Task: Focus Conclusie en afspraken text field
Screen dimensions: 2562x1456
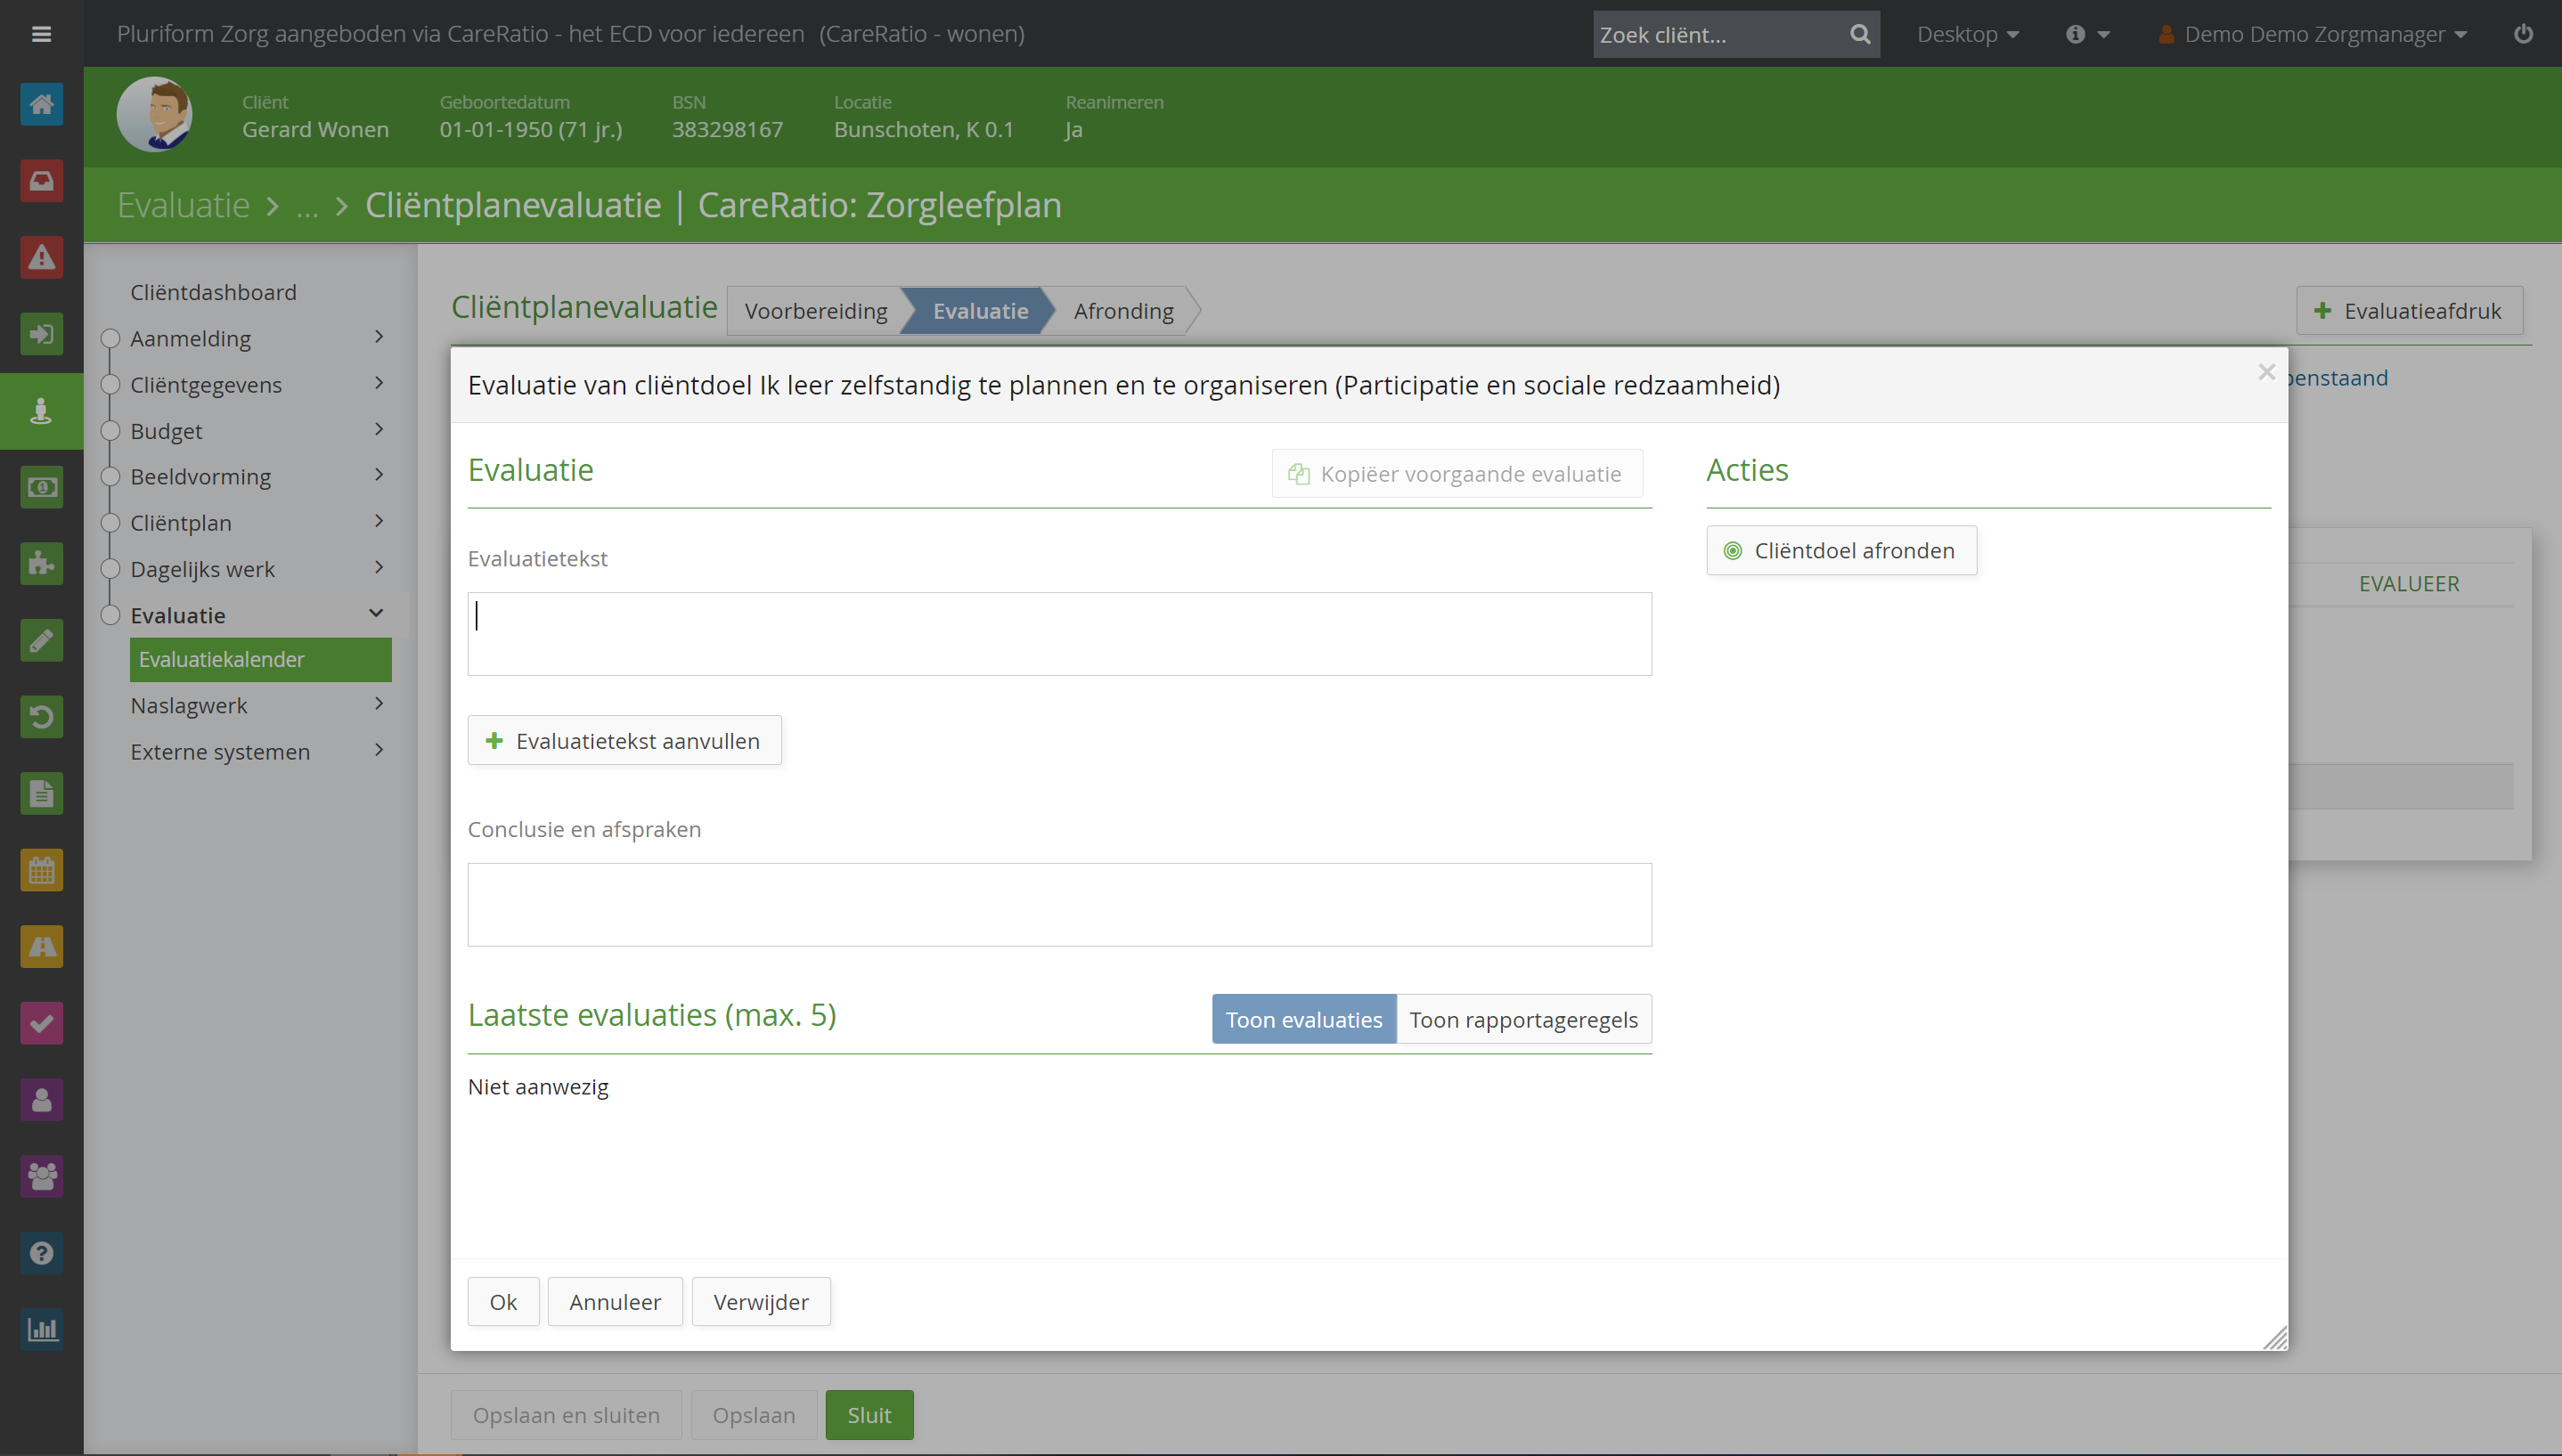Action: pos(1059,904)
